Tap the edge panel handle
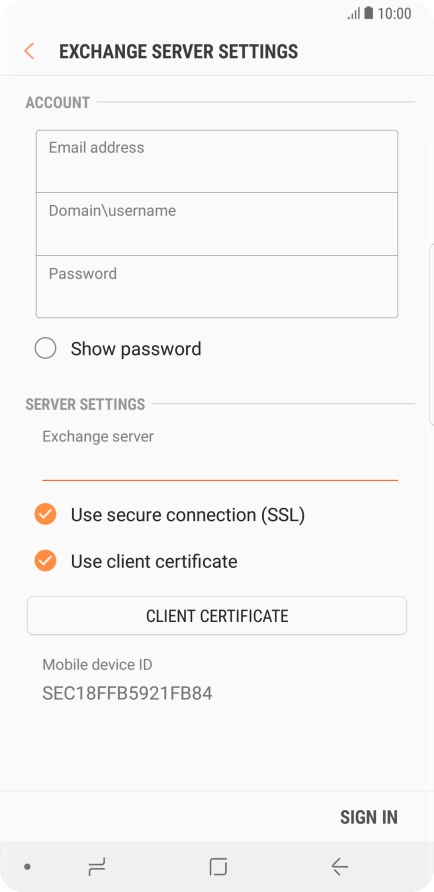Image resolution: width=434 pixels, height=892 pixels. (432, 334)
